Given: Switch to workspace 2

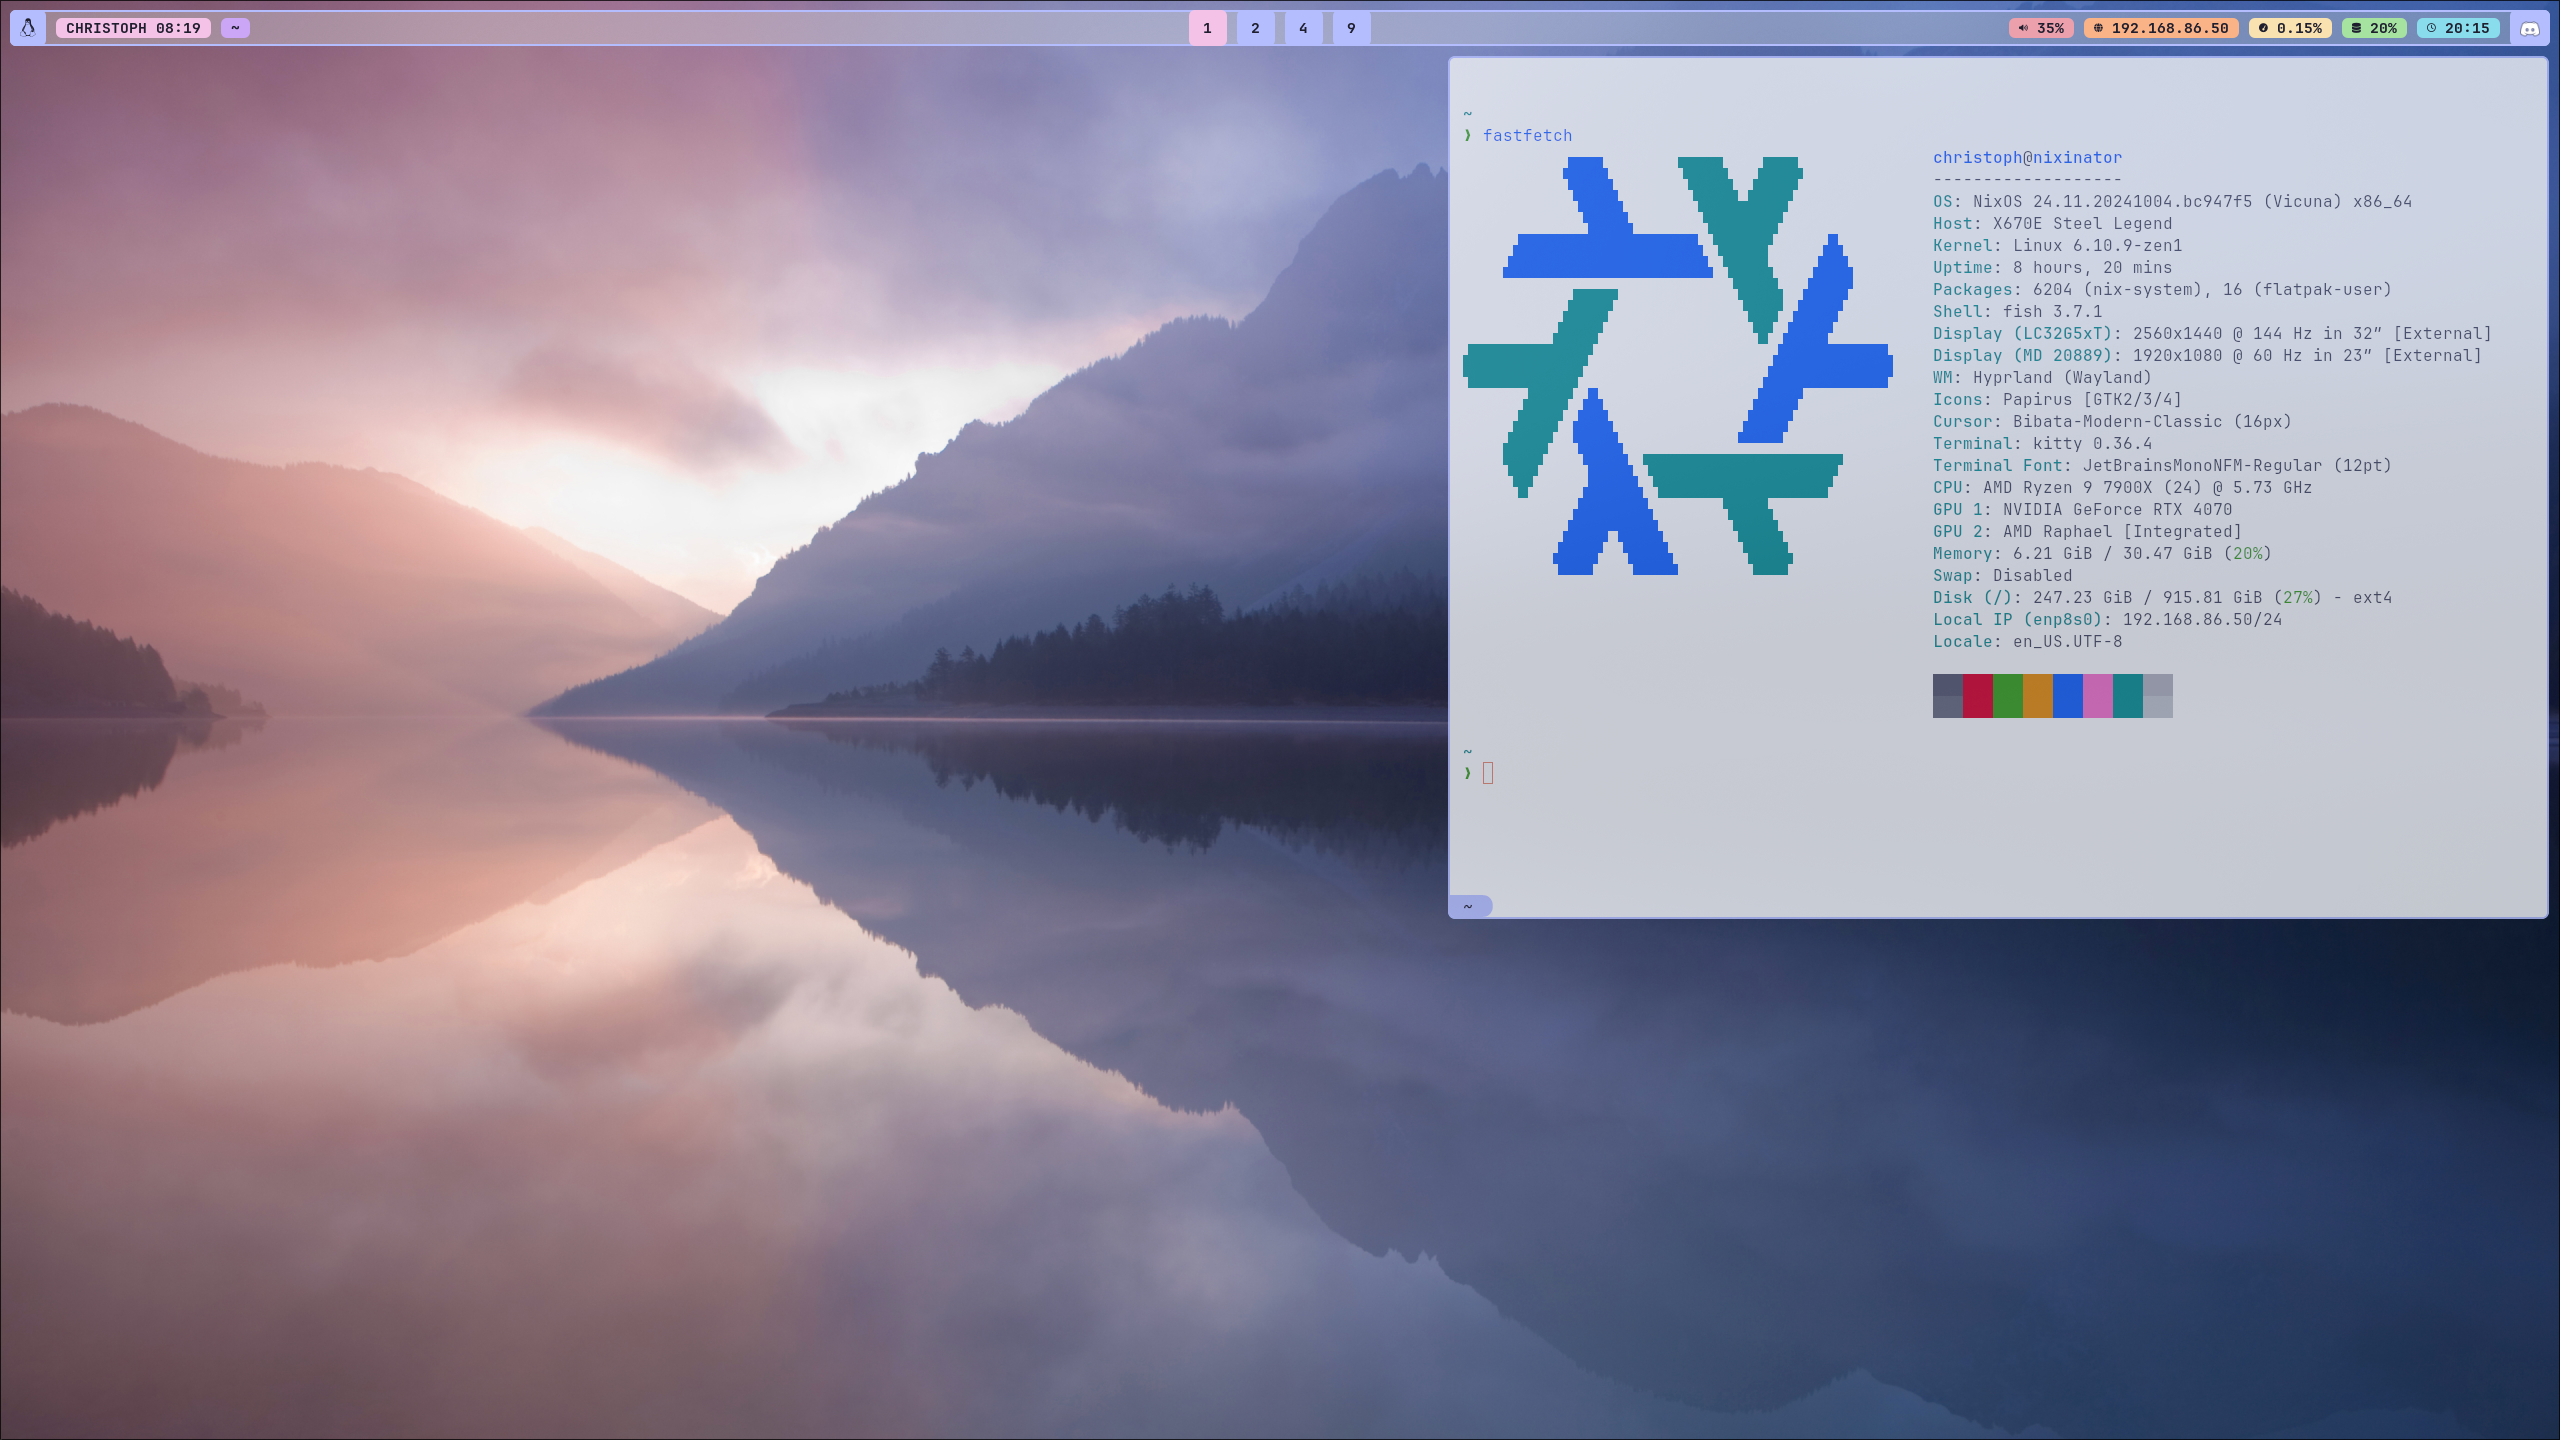Looking at the screenshot, I should 1255,28.
